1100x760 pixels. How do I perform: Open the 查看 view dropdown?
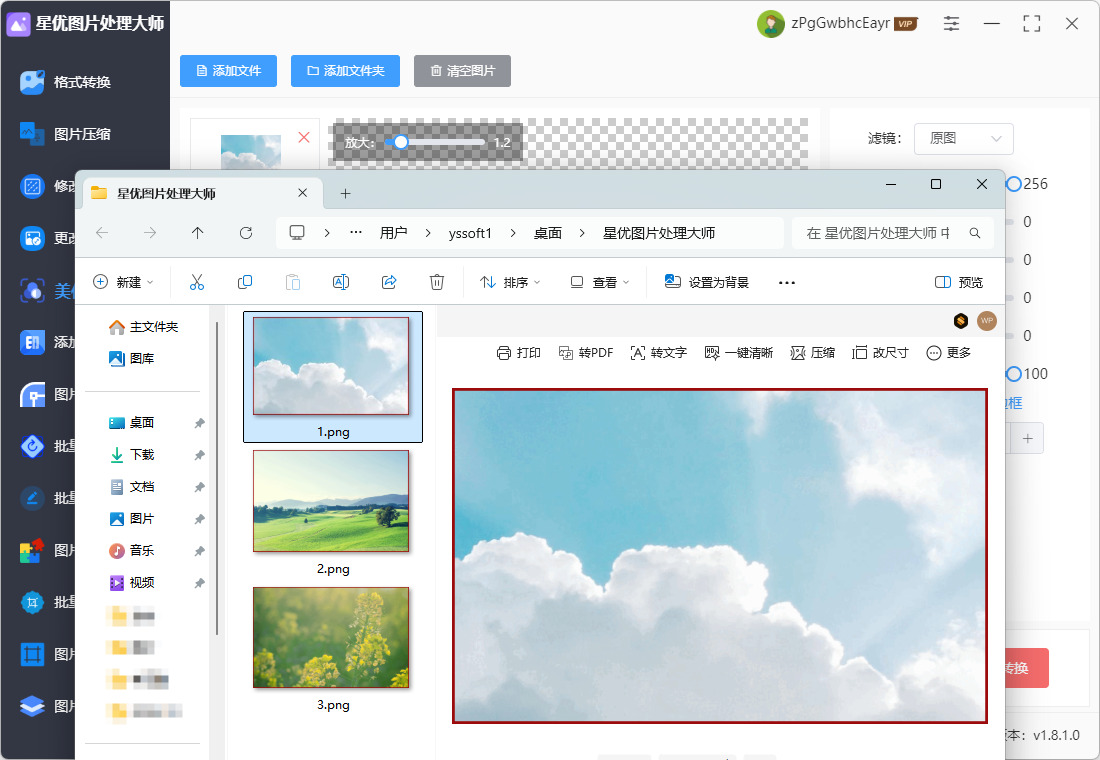600,282
